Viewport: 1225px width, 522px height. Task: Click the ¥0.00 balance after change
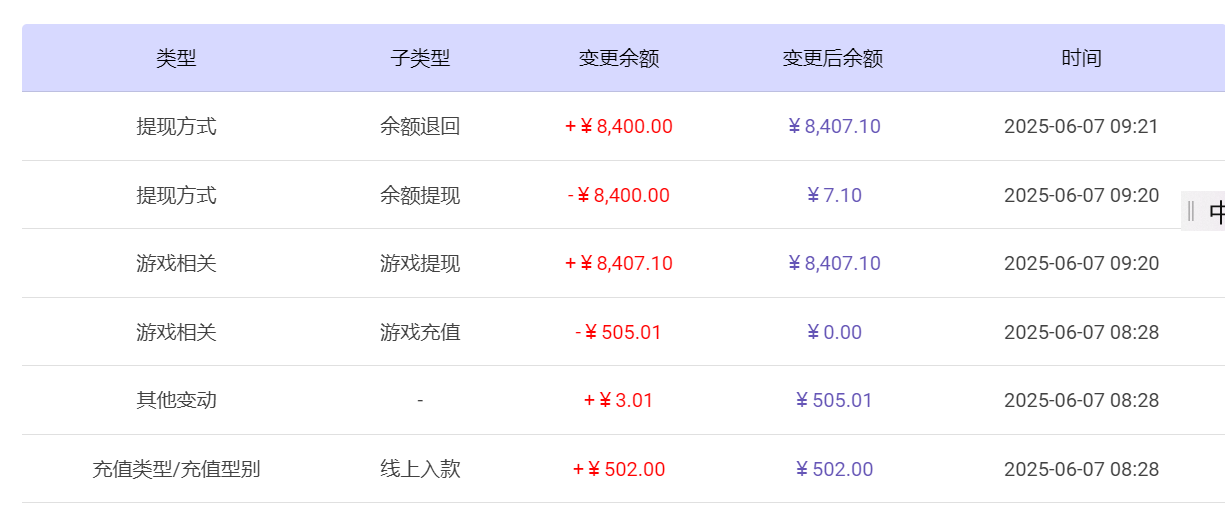(834, 332)
